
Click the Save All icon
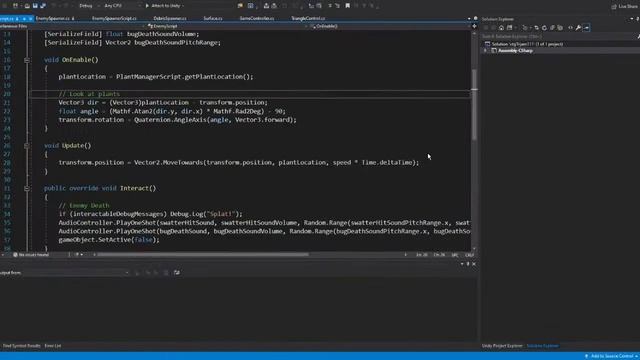43,6
